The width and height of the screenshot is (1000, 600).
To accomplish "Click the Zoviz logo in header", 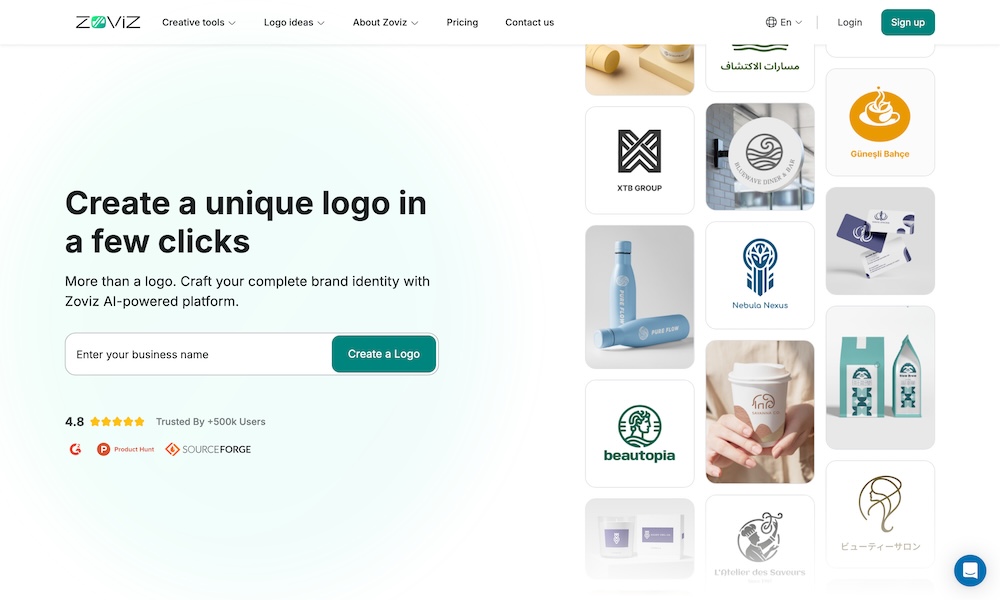I will point(108,22).
